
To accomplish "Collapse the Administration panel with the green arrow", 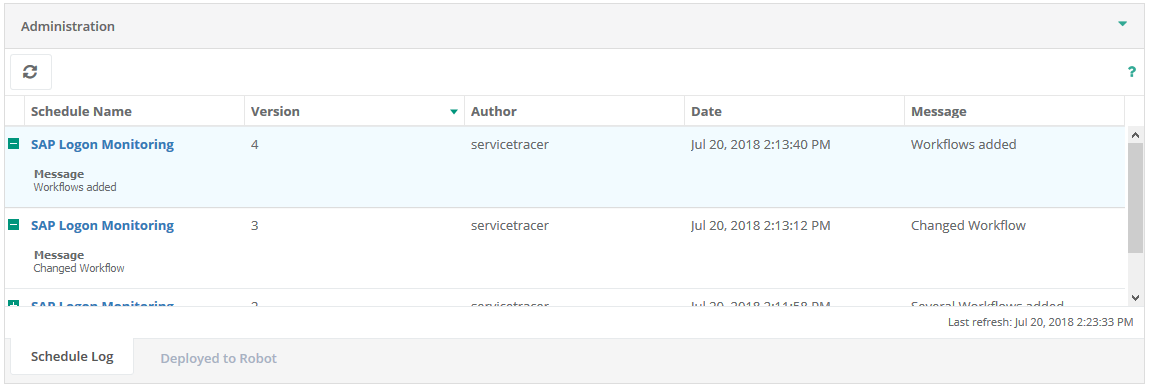I will coord(1122,23).
